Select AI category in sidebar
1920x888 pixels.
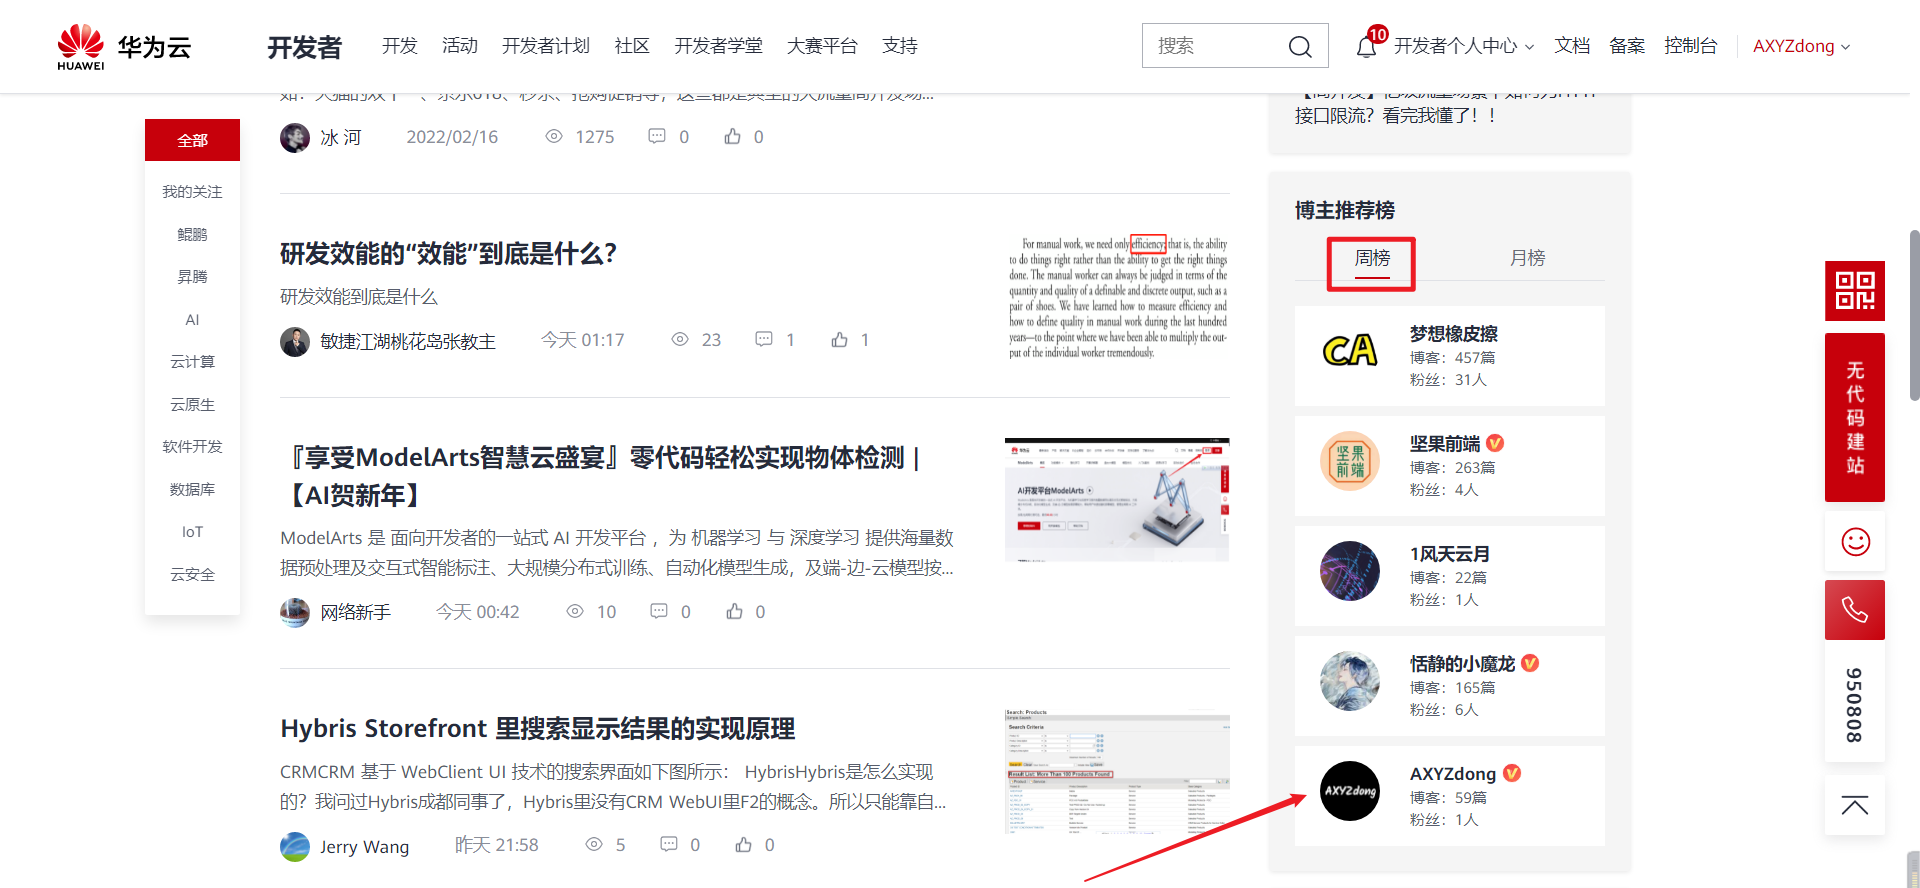pos(192,320)
